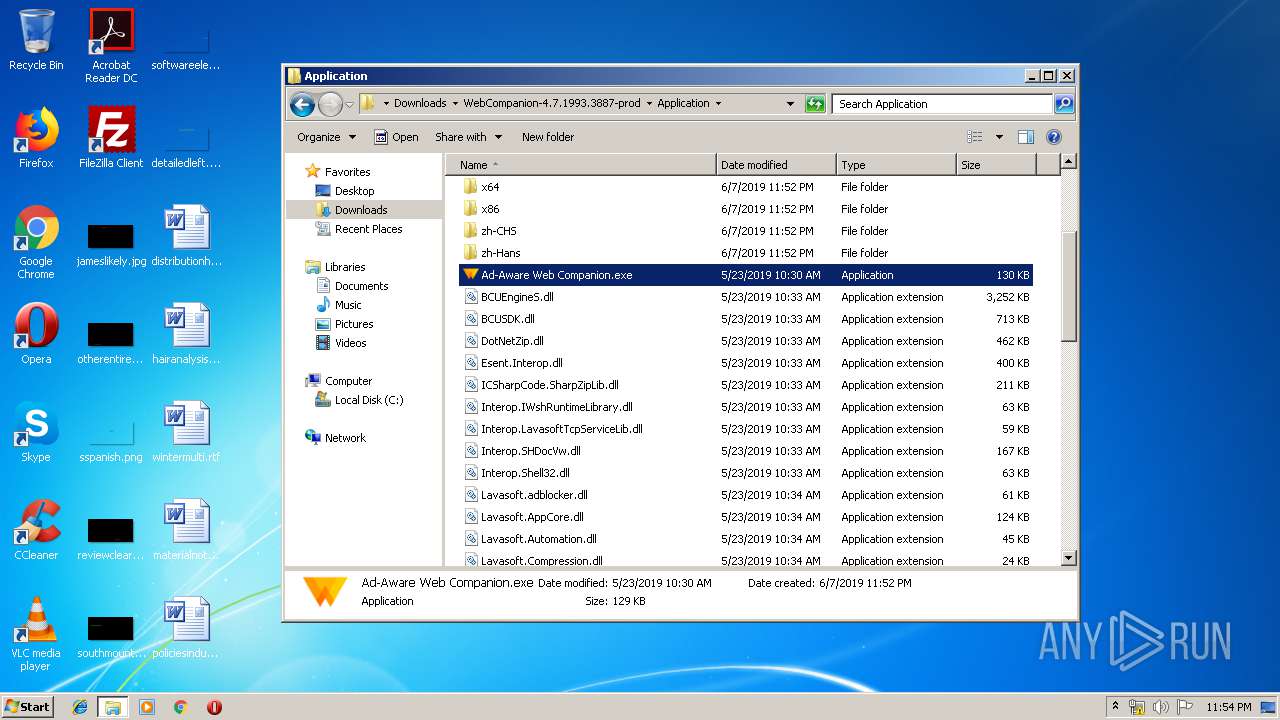The width and height of the screenshot is (1280, 720).
Task: Select Network in navigation pane
Action: pyautogui.click(x=345, y=438)
